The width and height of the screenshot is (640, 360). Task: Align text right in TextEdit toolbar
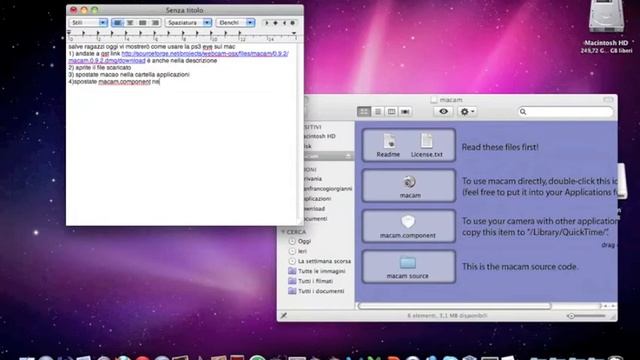tap(155, 23)
